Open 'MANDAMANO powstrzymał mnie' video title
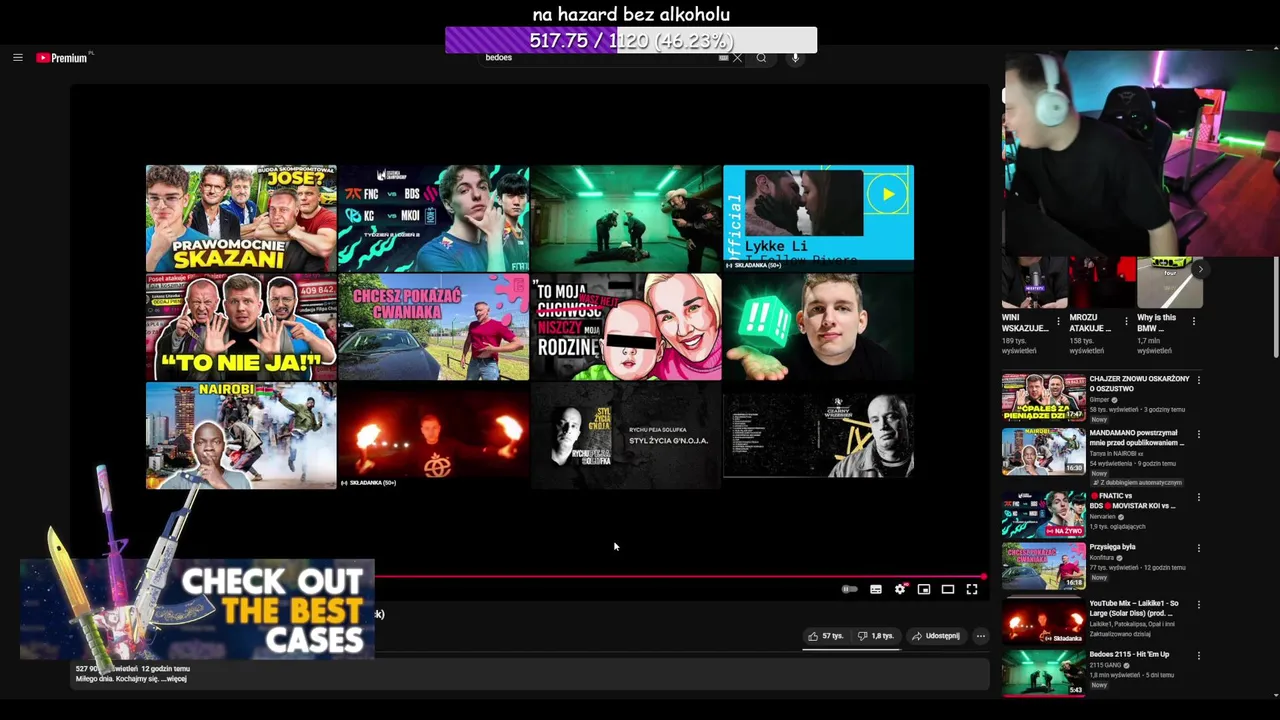Image resolution: width=1280 pixels, height=720 pixels. coord(1137,438)
